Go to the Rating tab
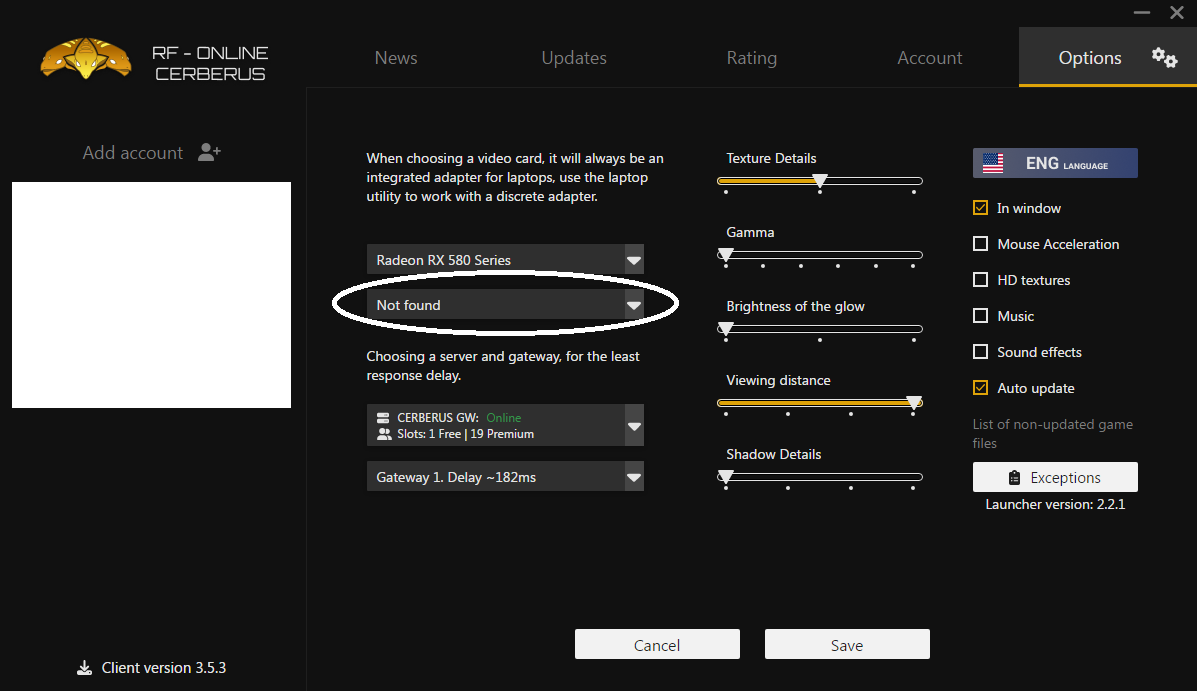 (751, 58)
